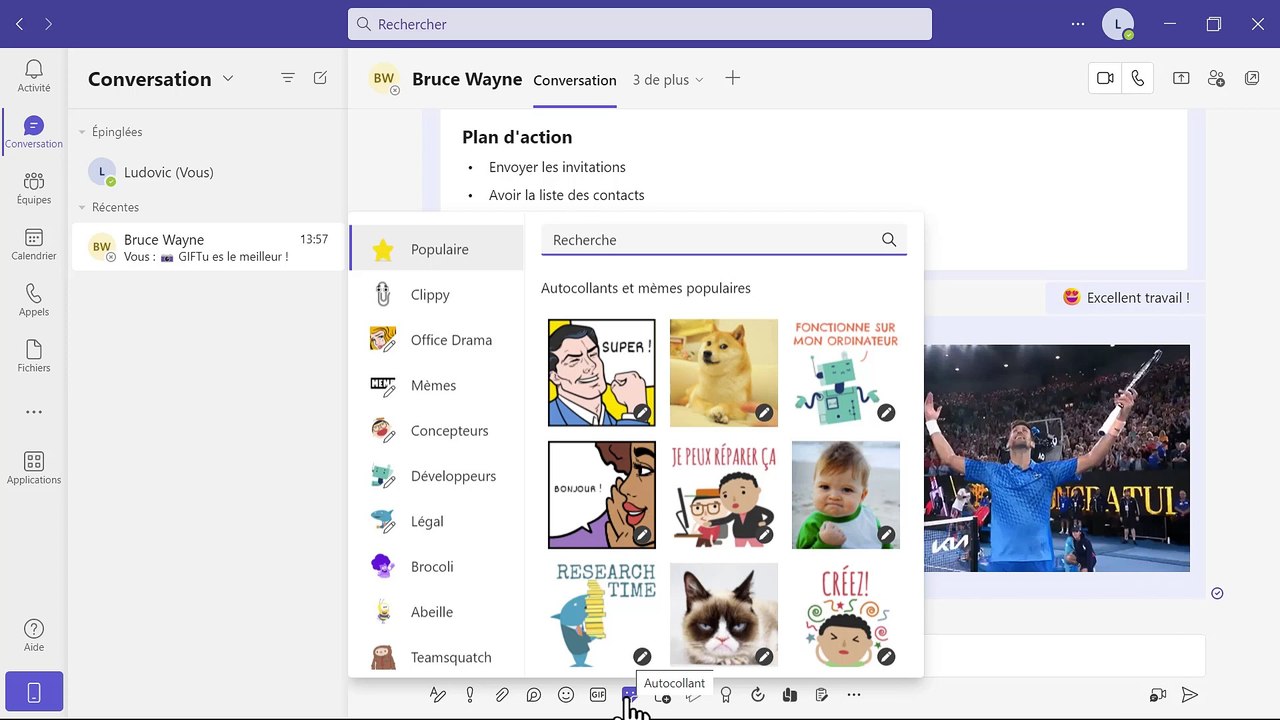Collapse the Récentes section

coord(83,207)
